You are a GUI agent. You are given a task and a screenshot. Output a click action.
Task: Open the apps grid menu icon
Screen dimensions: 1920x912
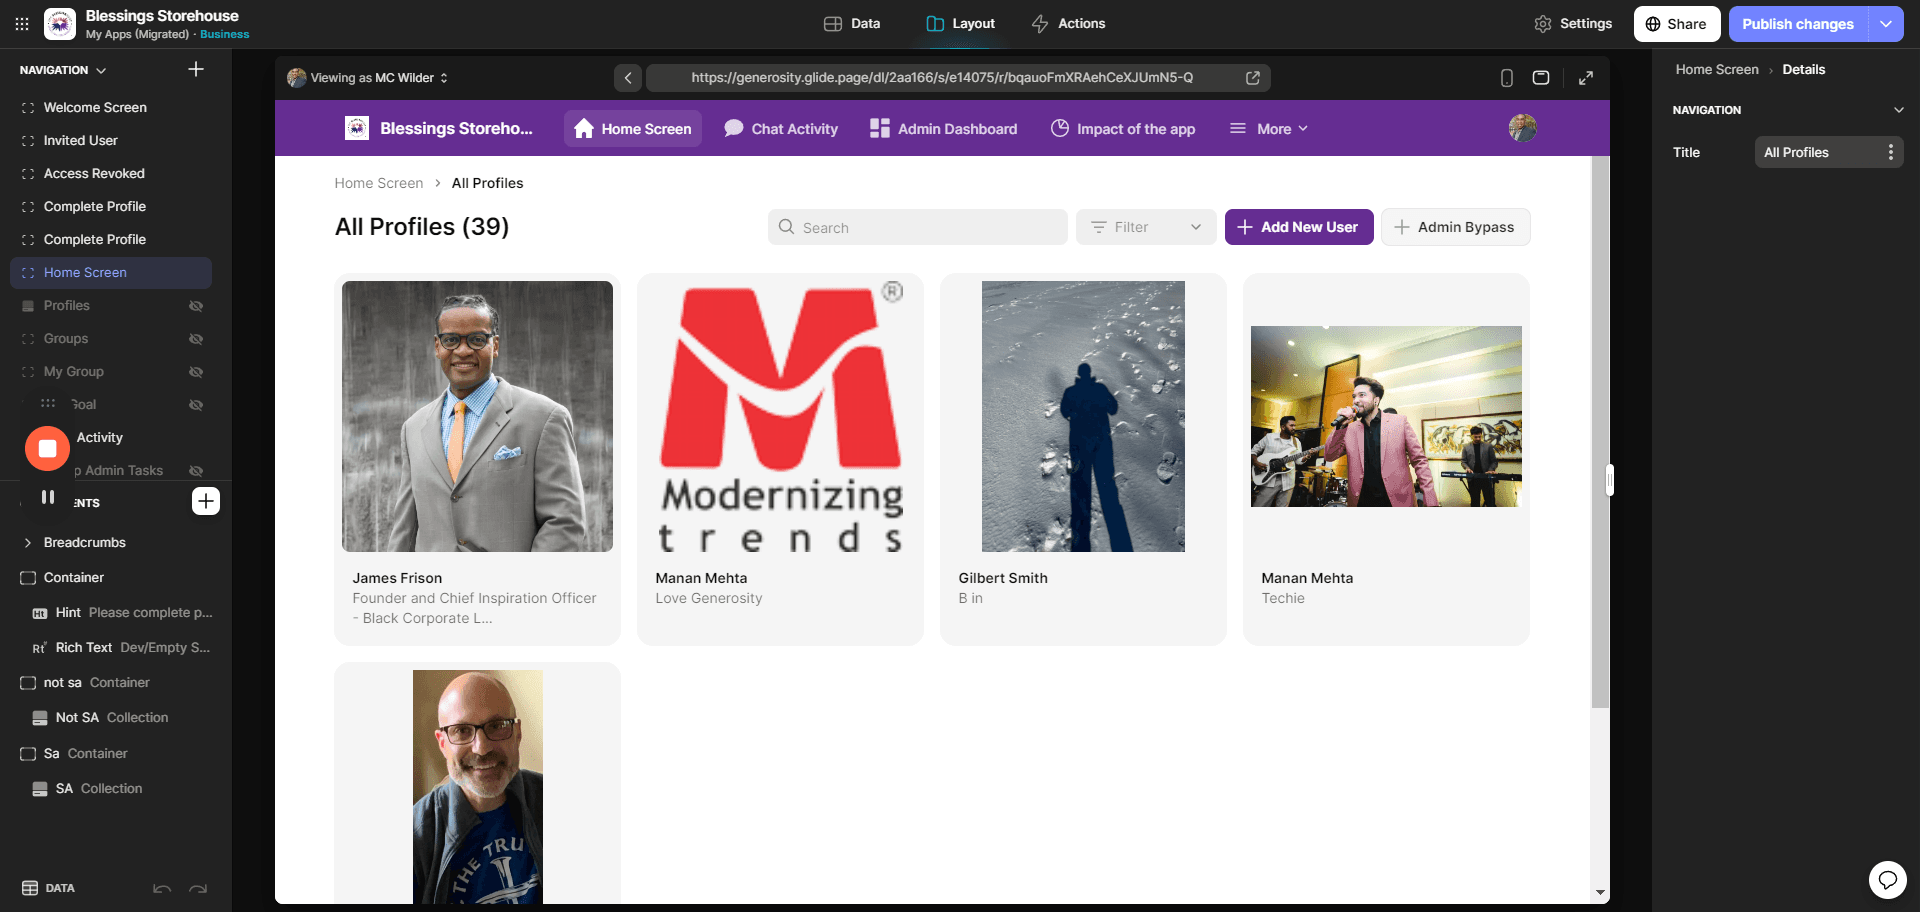click(22, 24)
